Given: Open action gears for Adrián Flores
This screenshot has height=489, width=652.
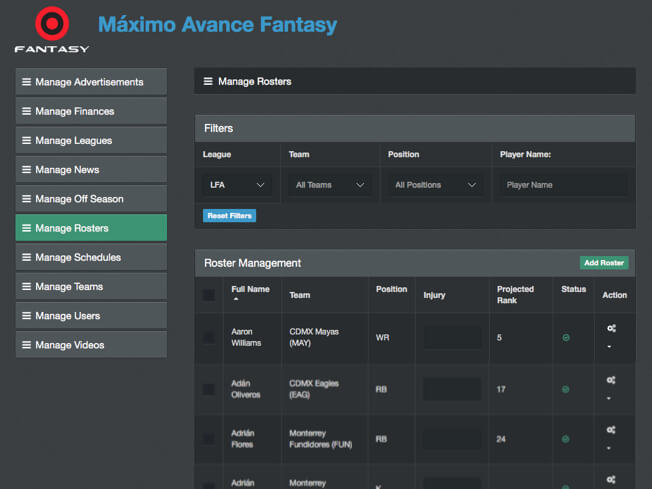Looking at the screenshot, I should 611,430.
